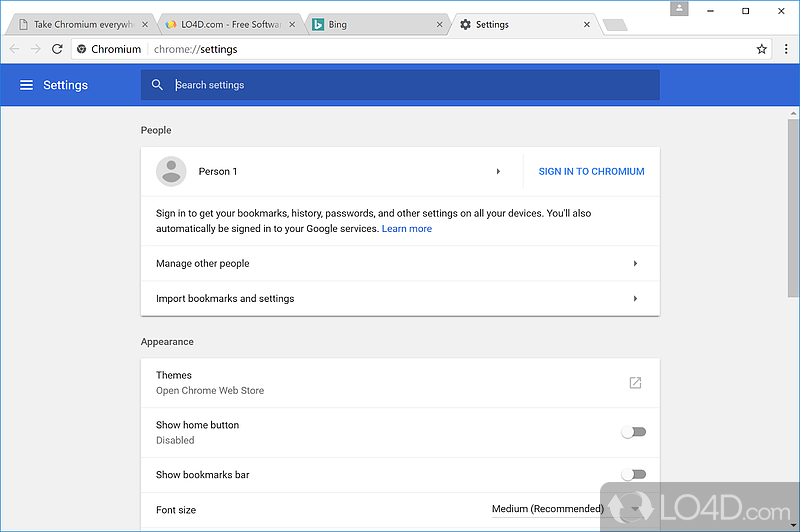This screenshot has height=532, width=800.
Task: Turn on Show bookmarks bar toggle
Action: (x=633, y=474)
